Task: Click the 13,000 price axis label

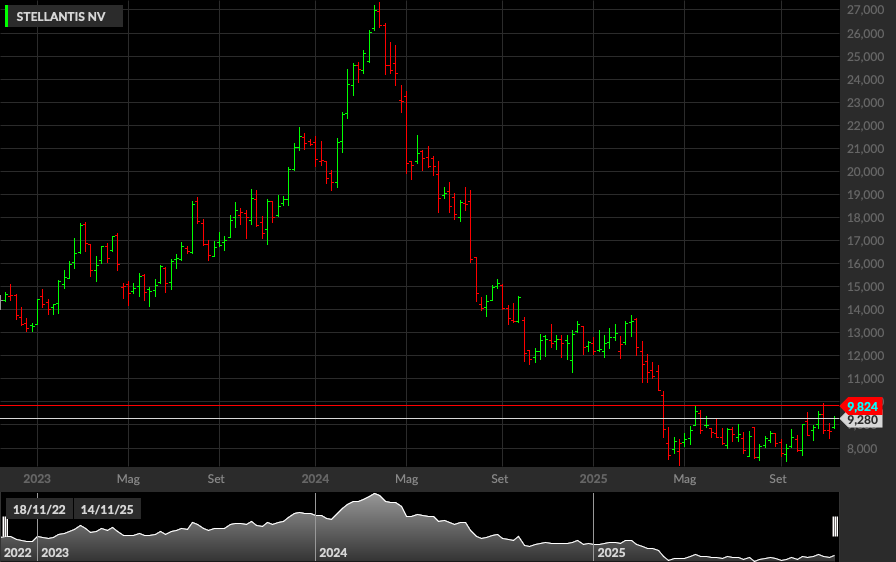Action: (x=865, y=333)
